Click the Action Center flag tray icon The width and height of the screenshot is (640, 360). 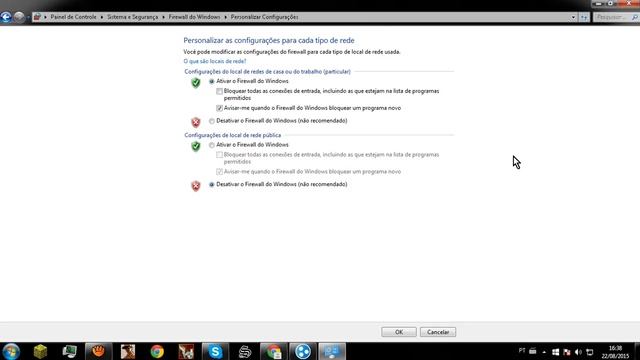click(567, 352)
